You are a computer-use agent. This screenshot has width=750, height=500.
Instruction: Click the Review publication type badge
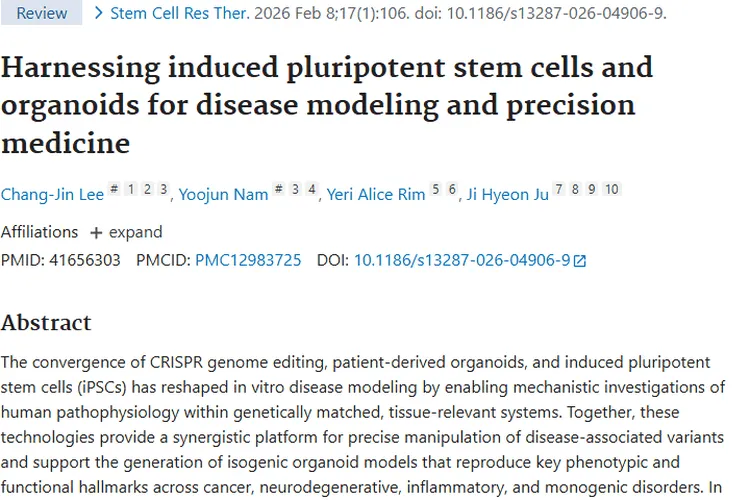[42, 14]
